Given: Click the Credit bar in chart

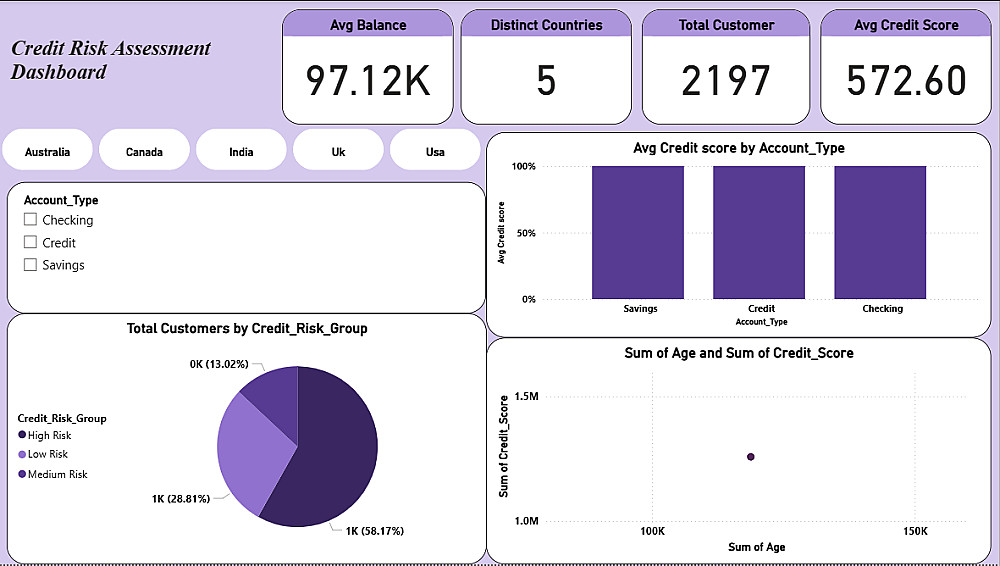Looking at the screenshot, I should click(759, 232).
